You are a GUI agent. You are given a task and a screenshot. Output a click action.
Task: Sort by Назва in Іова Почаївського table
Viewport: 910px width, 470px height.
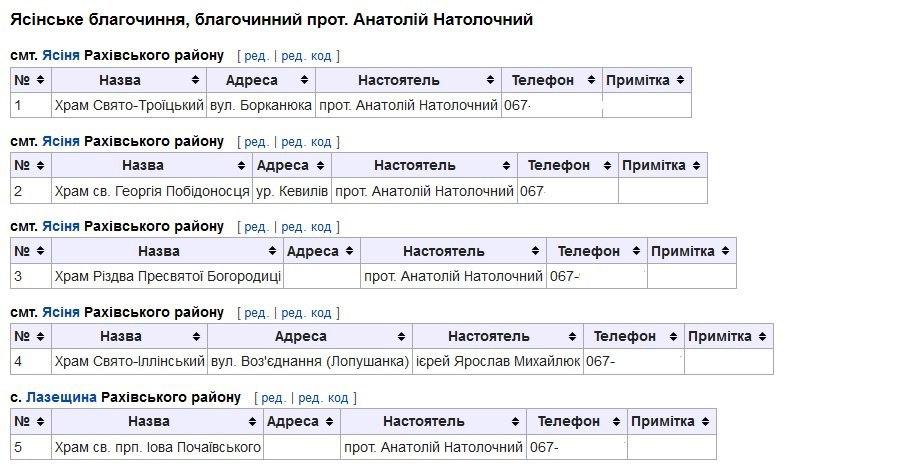point(157,422)
